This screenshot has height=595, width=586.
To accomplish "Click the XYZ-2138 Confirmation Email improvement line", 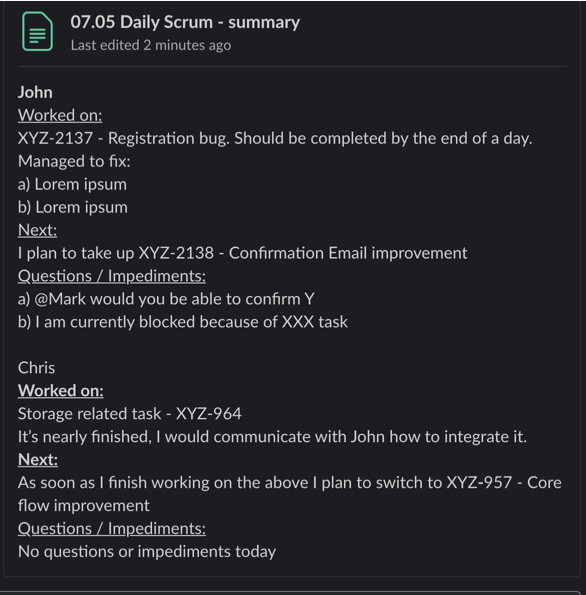I will pos(243,253).
